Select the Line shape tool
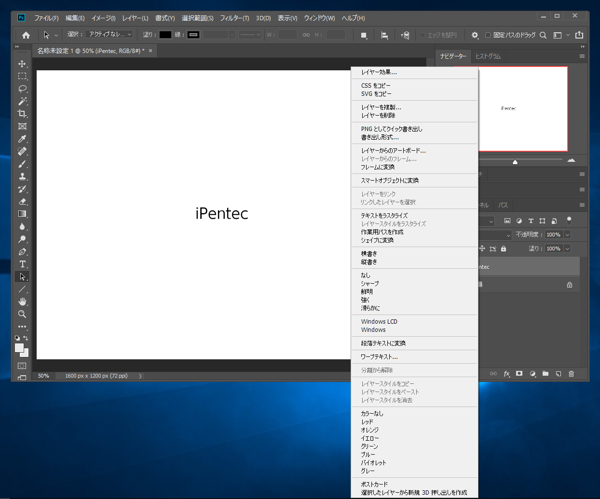600x499 pixels. pyautogui.click(x=22, y=289)
